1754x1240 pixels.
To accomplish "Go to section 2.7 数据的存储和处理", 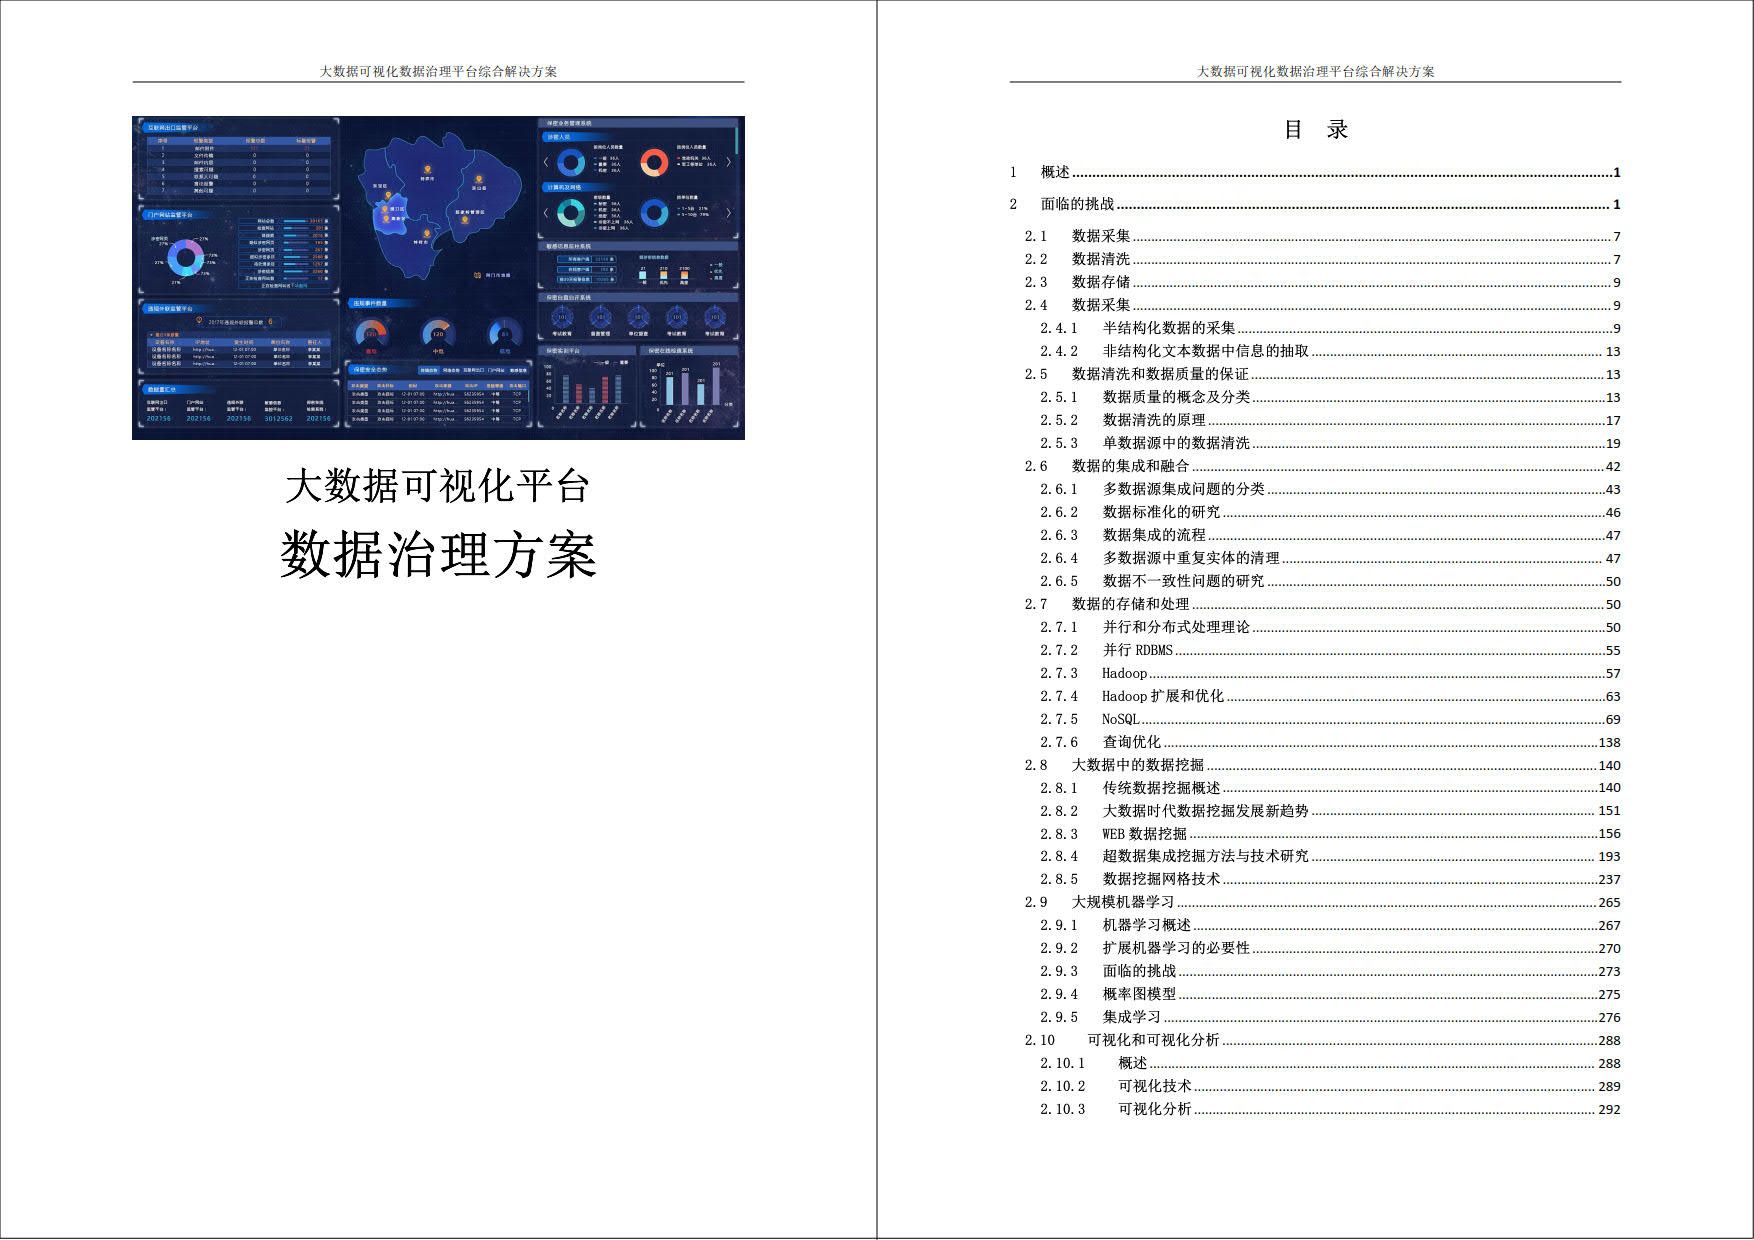I will 1322,604.
